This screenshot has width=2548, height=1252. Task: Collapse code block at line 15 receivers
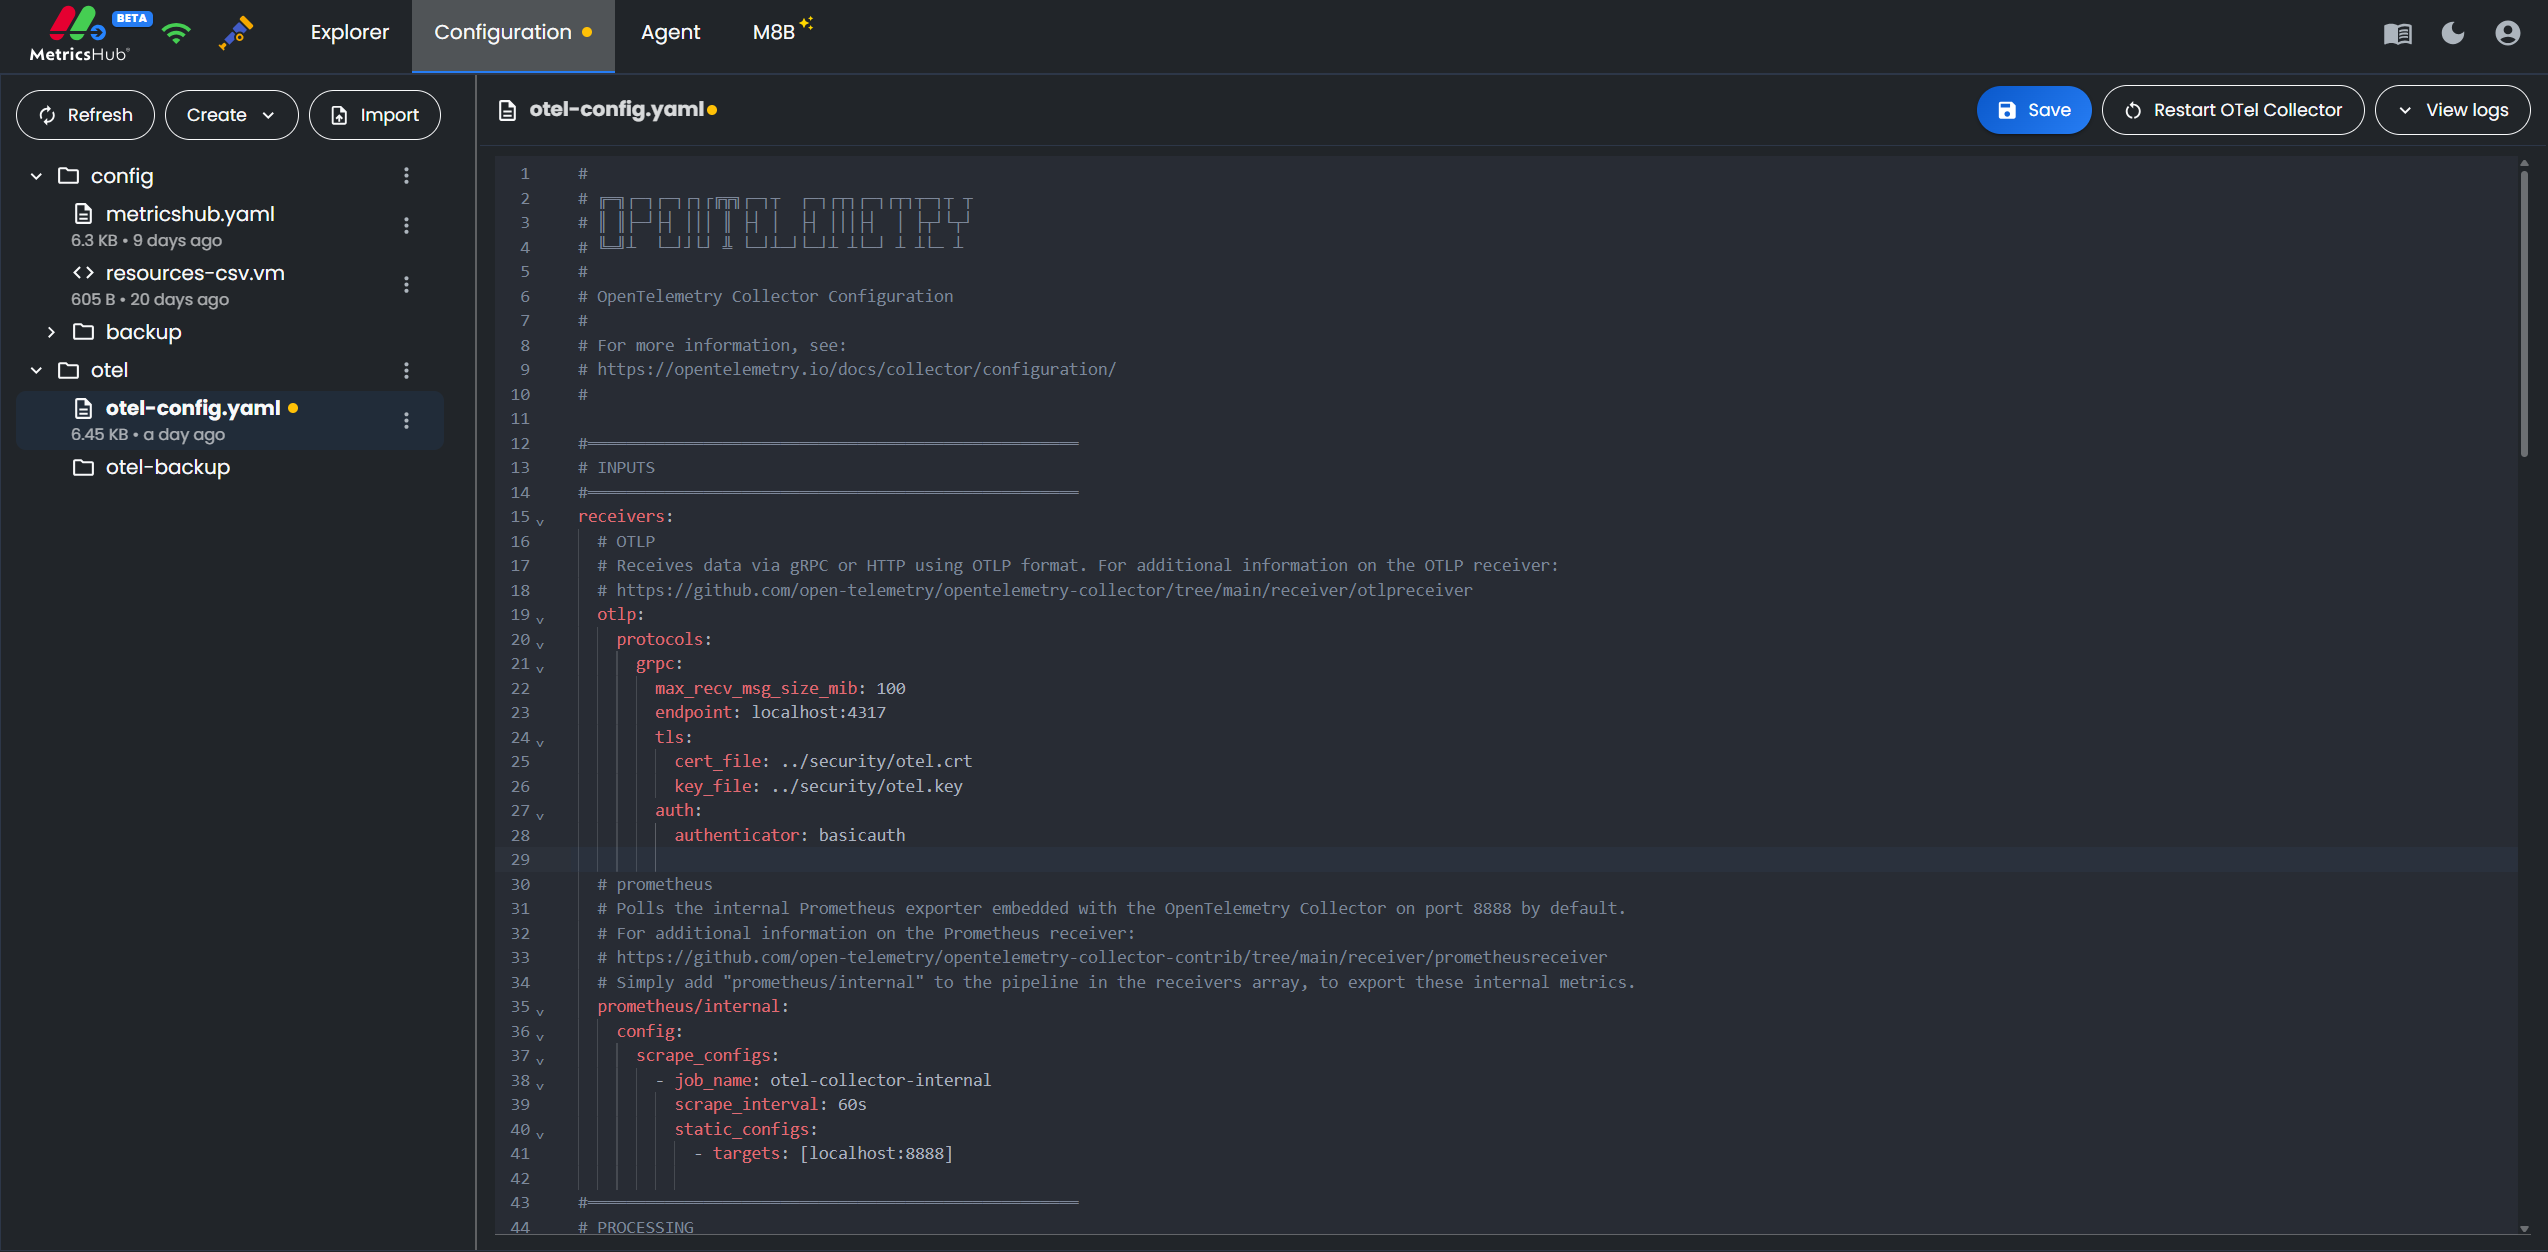click(540, 521)
